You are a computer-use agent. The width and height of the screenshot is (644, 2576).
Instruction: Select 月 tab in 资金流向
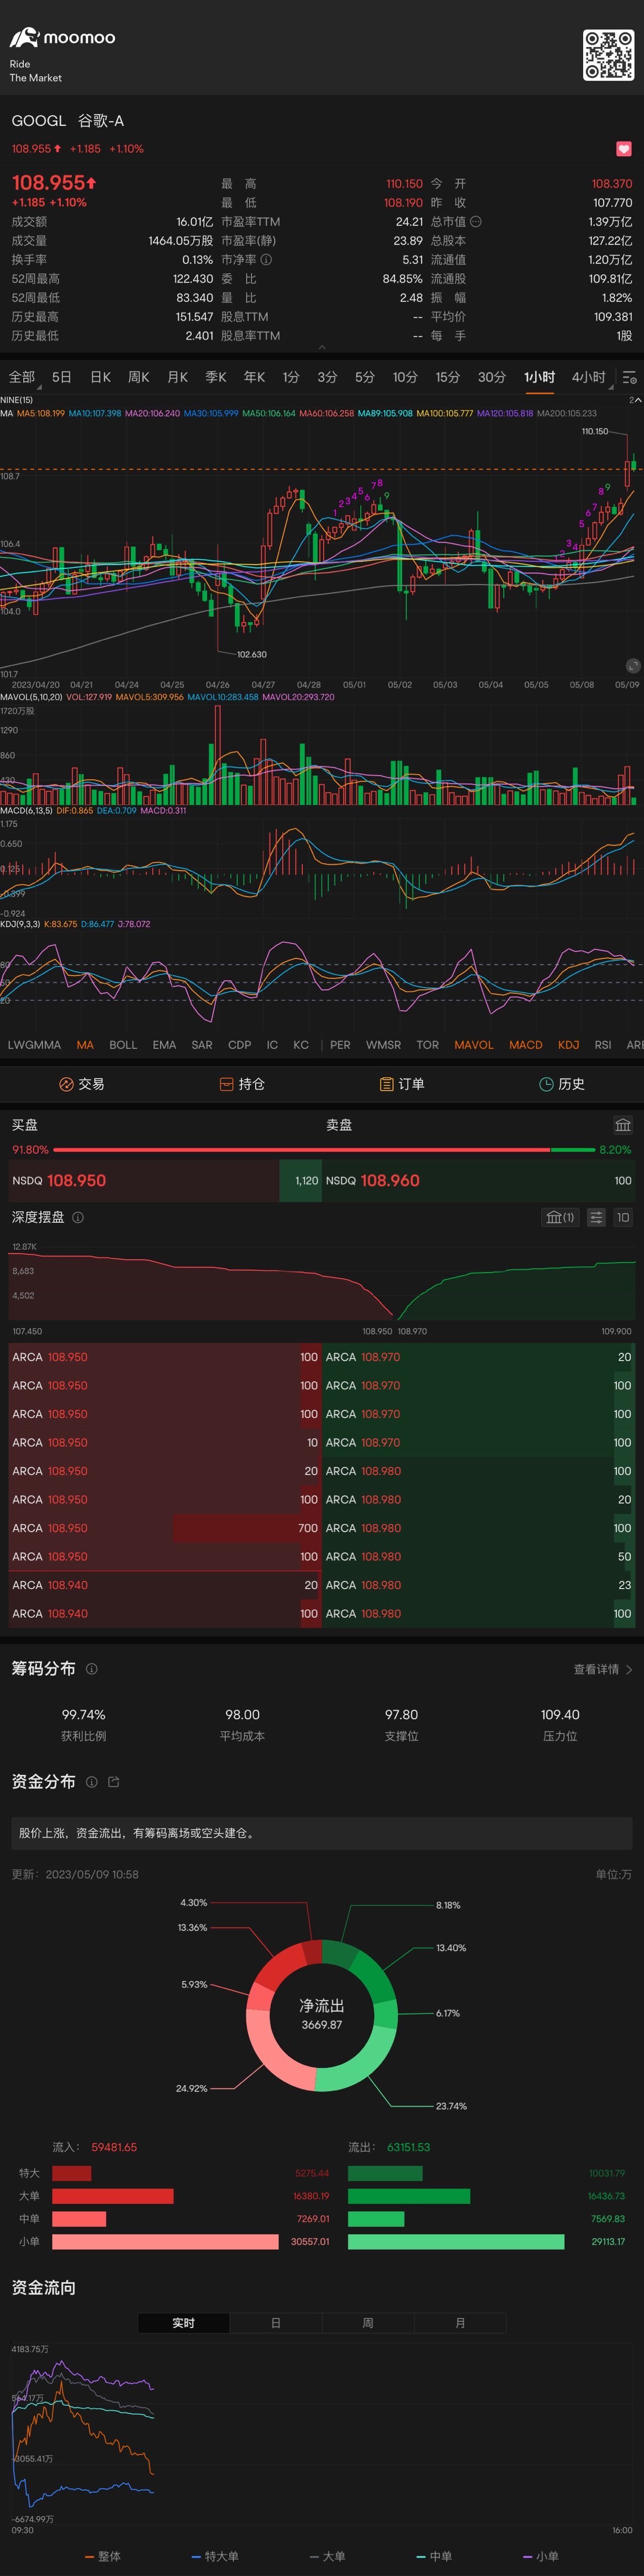coord(460,2323)
